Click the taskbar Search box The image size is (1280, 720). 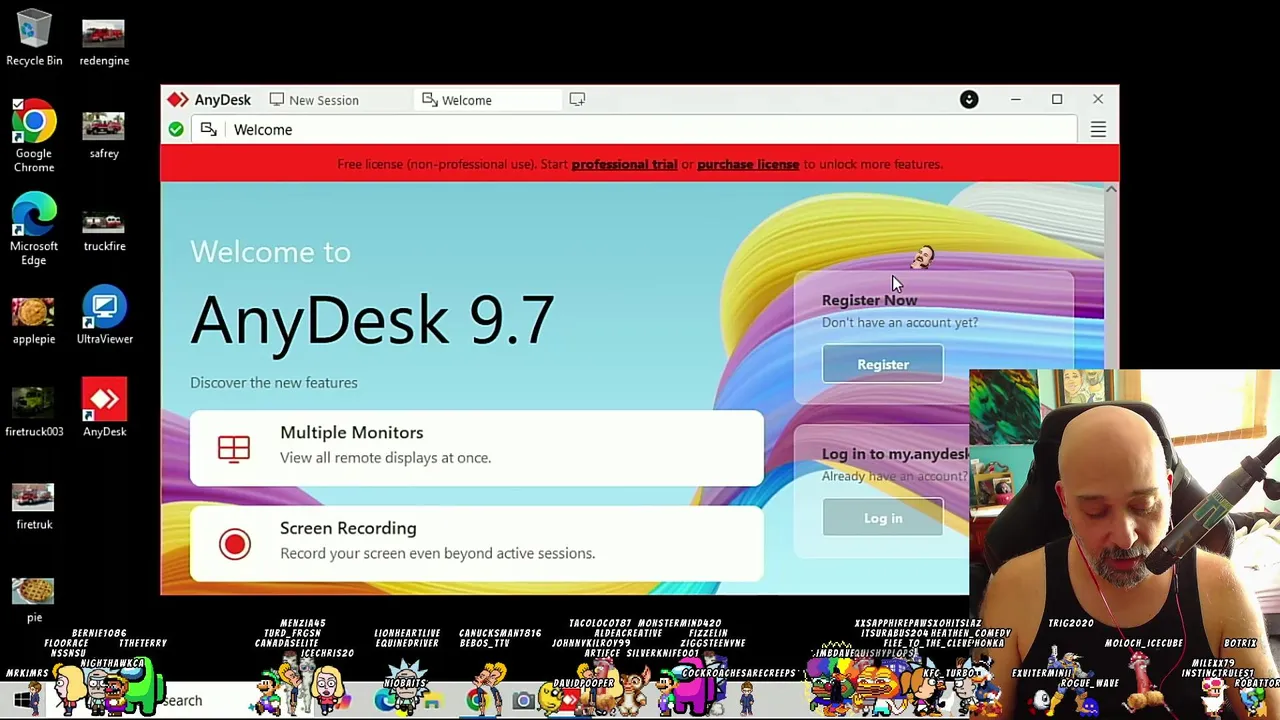point(182,701)
